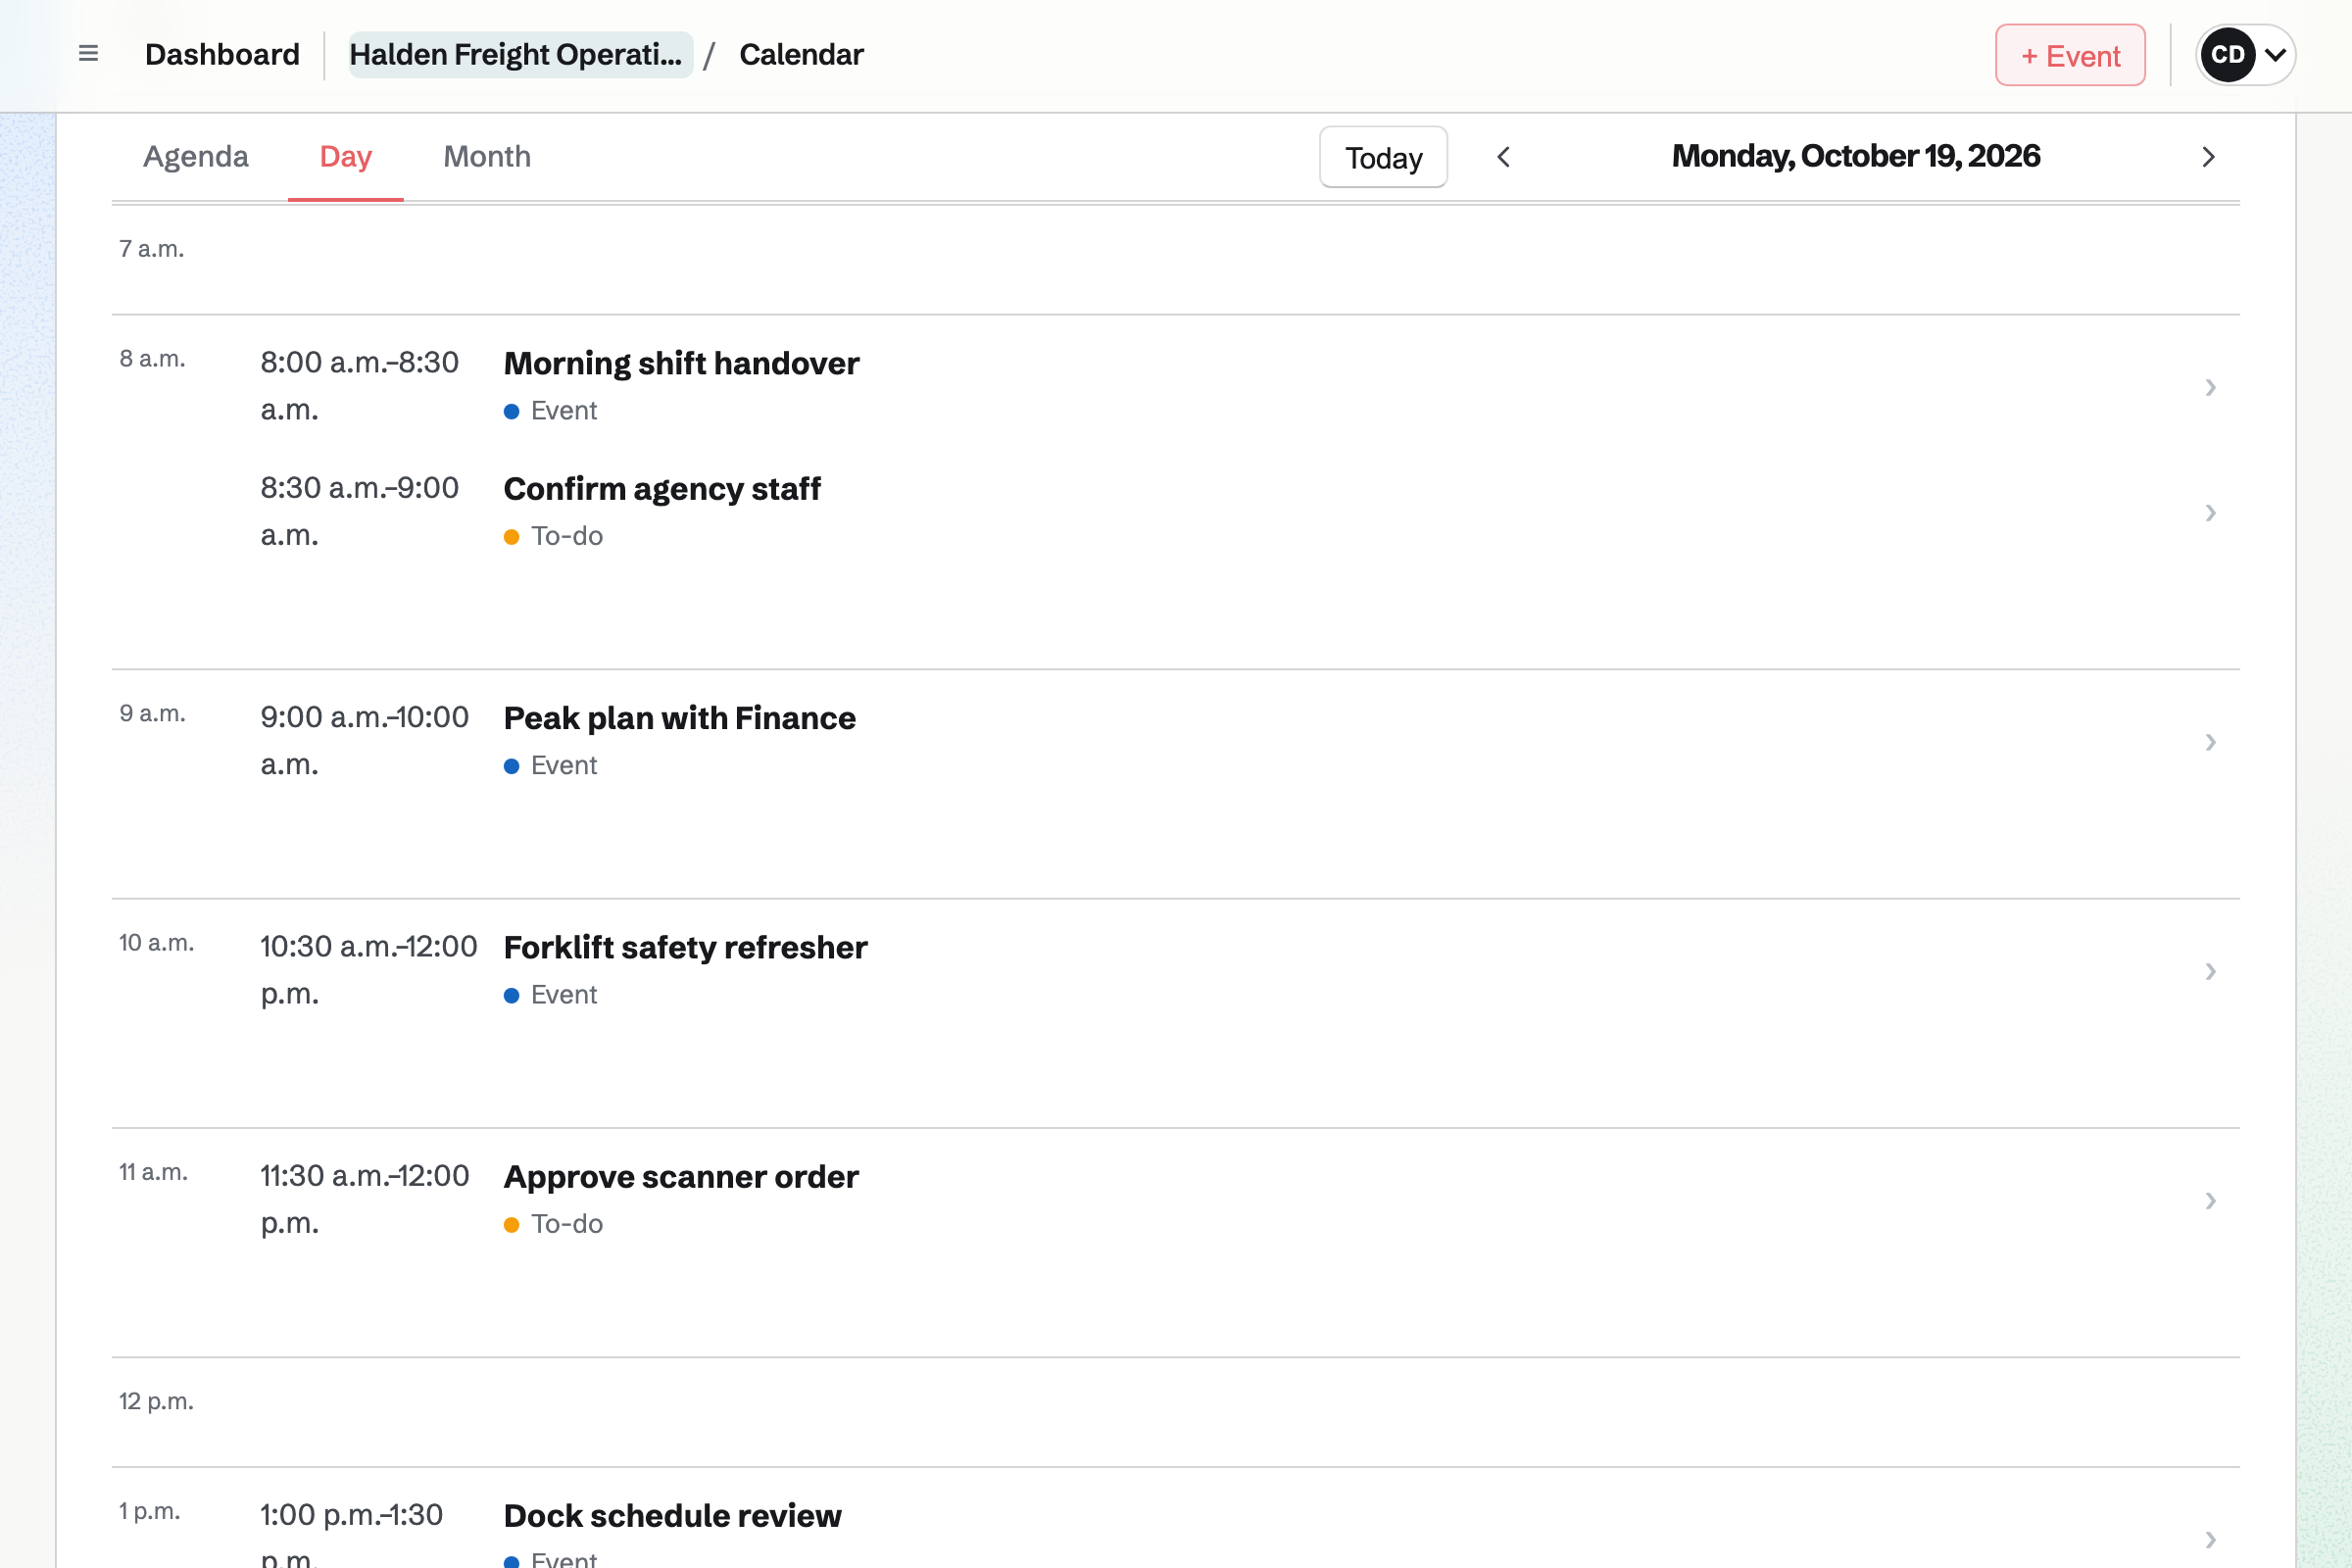Click the 11:30 a.m.–12:00 p.m. time
Image resolution: width=2352 pixels, height=1568 pixels.
click(365, 1199)
